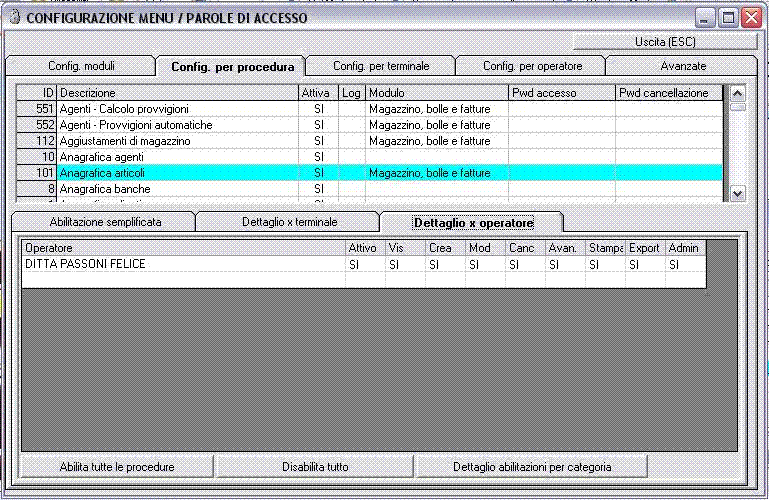Screen dimensions: 769x501
Task: Click Log cell of Agenti - Provvigioni automatiche
Action: (x=352, y=125)
